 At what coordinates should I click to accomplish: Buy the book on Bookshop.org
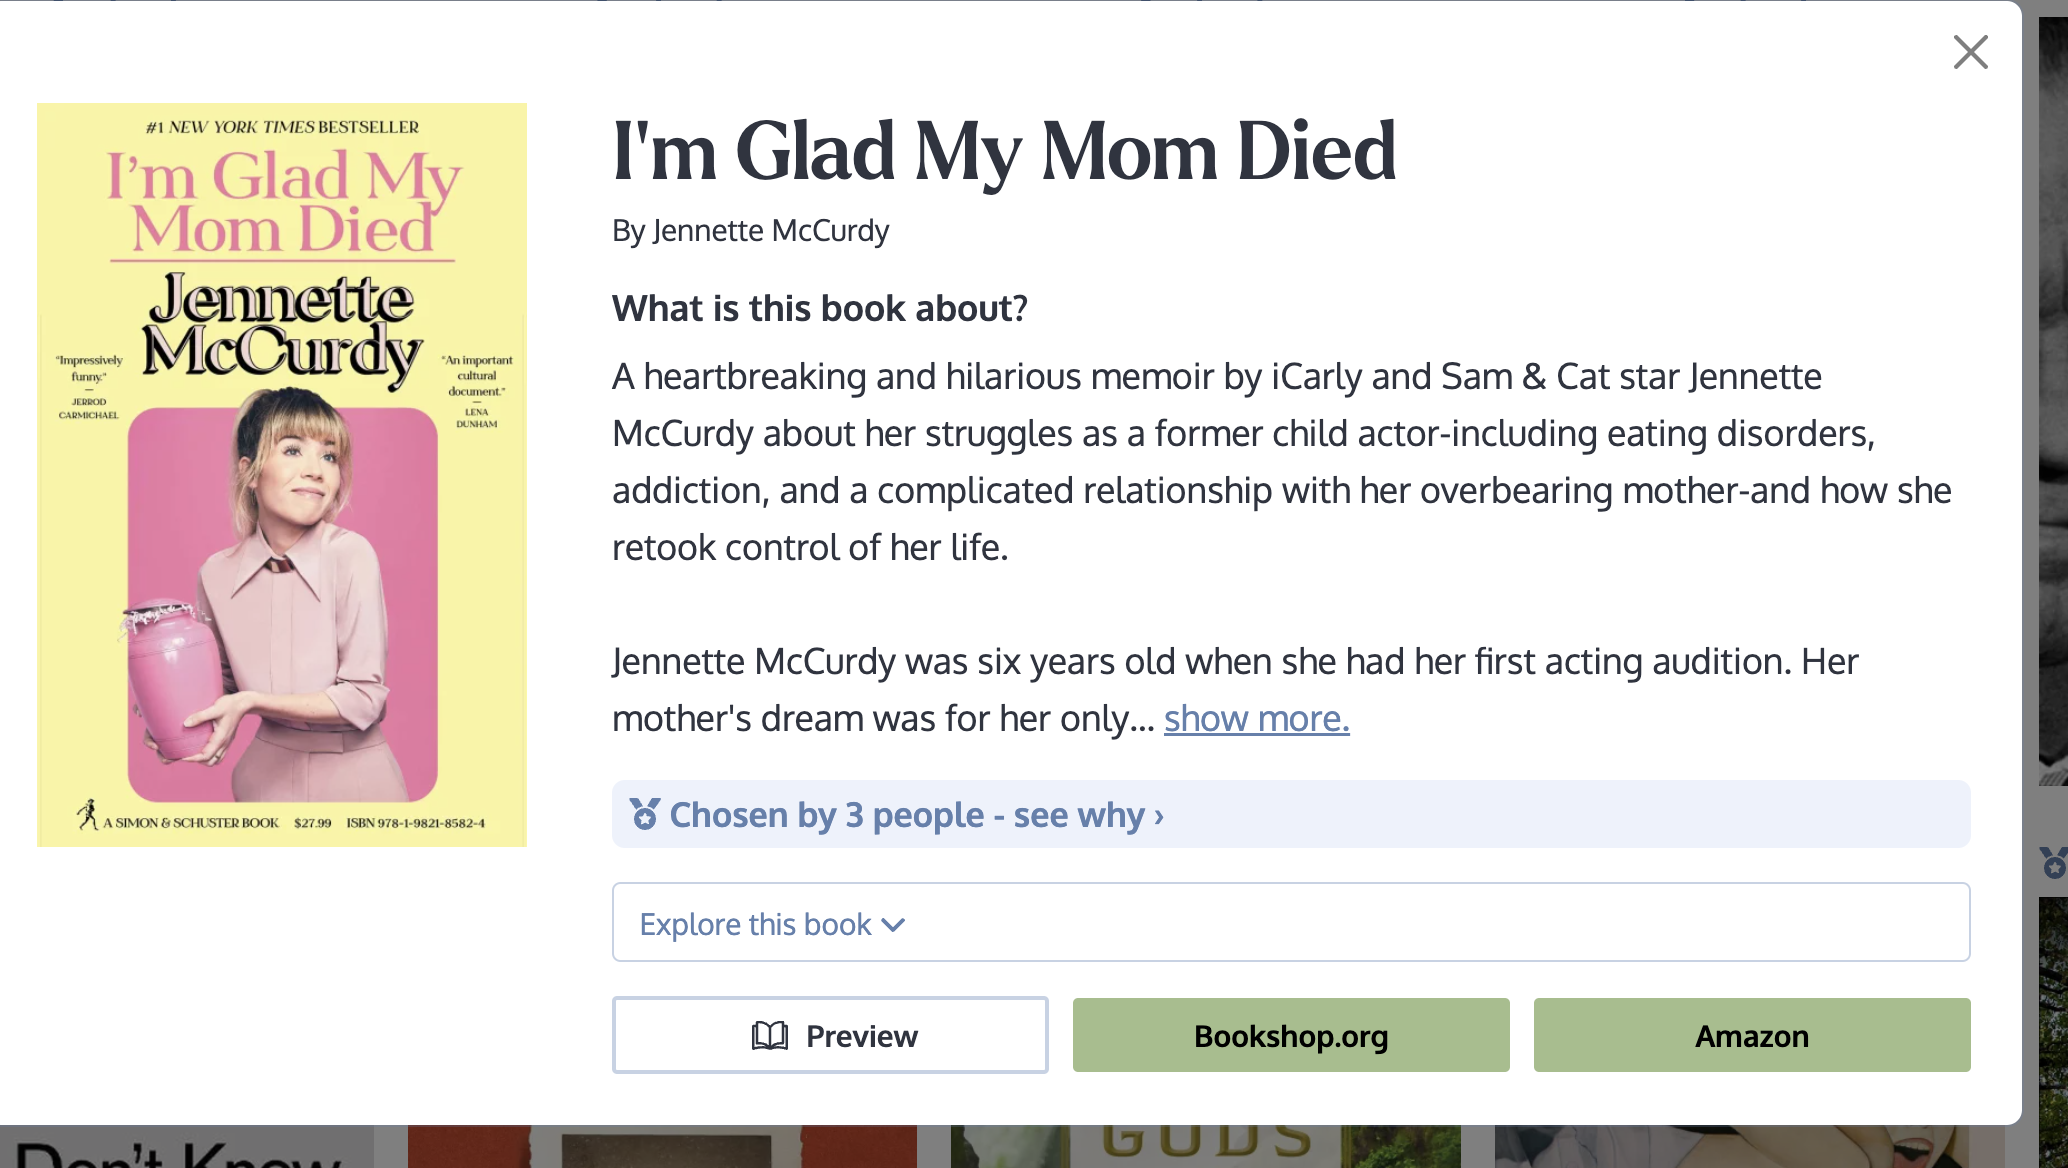point(1291,1035)
